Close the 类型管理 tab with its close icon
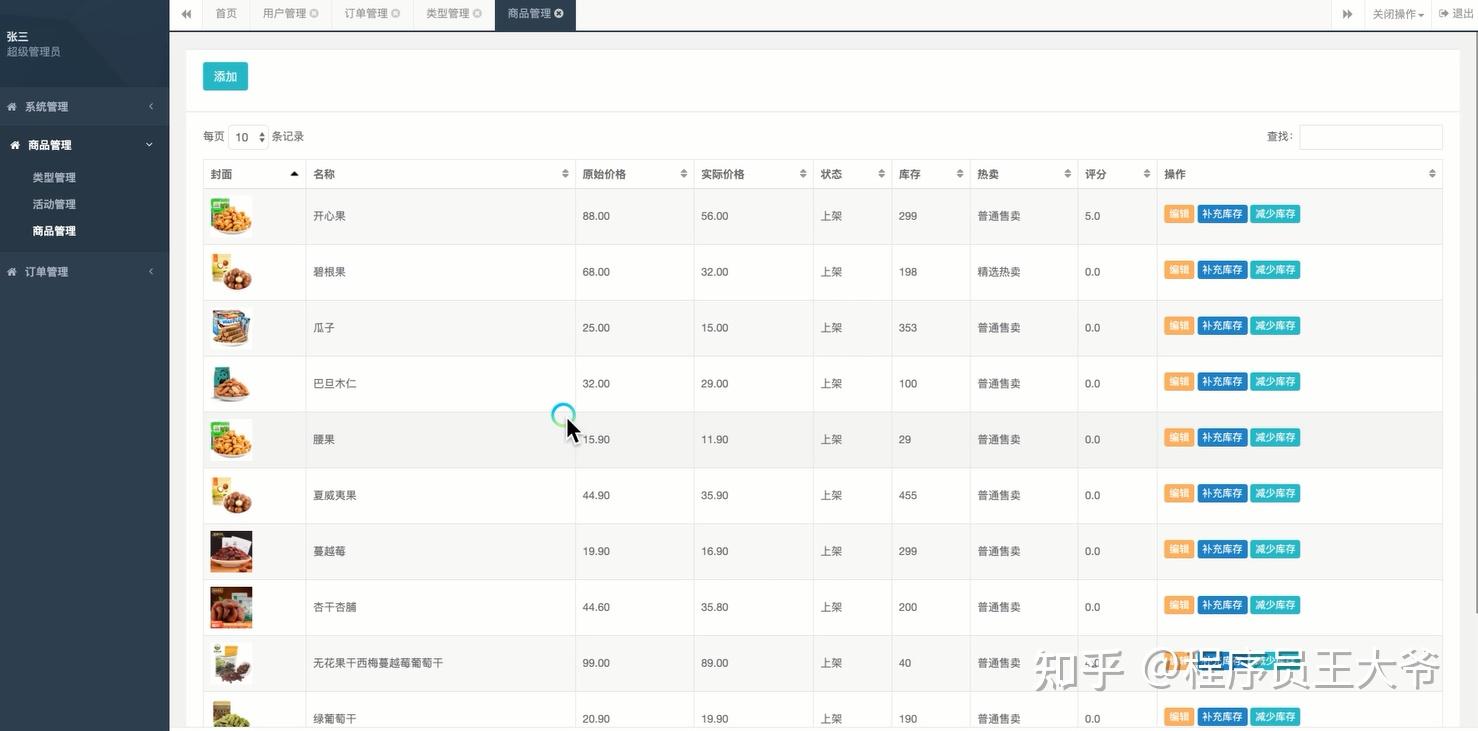Image resolution: width=1478 pixels, height=731 pixels. [478, 13]
